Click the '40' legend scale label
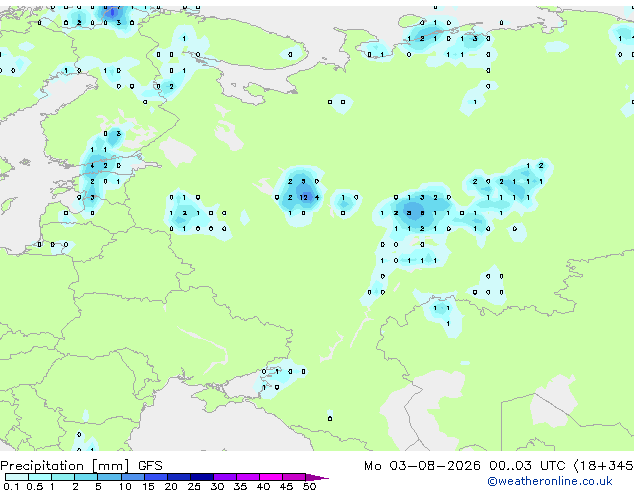 263,486
